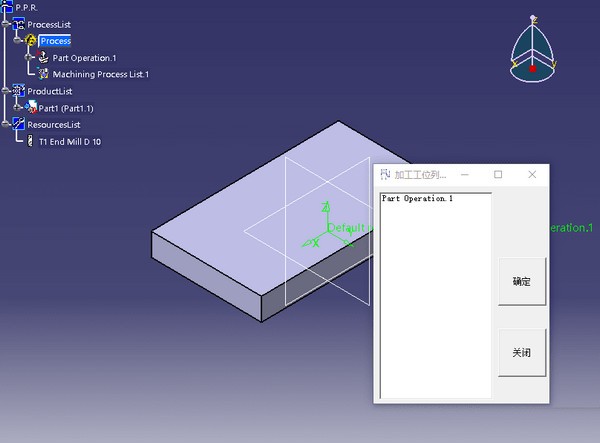Click the ProductList icon in the tree
The height and width of the screenshot is (443, 600).
click(18, 91)
